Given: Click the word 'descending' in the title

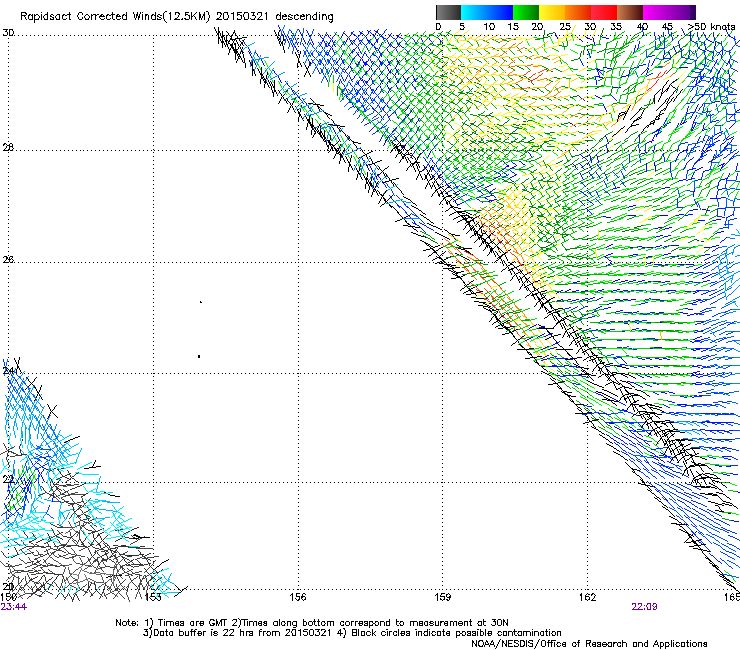Looking at the screenshot, I should point(304,17).
